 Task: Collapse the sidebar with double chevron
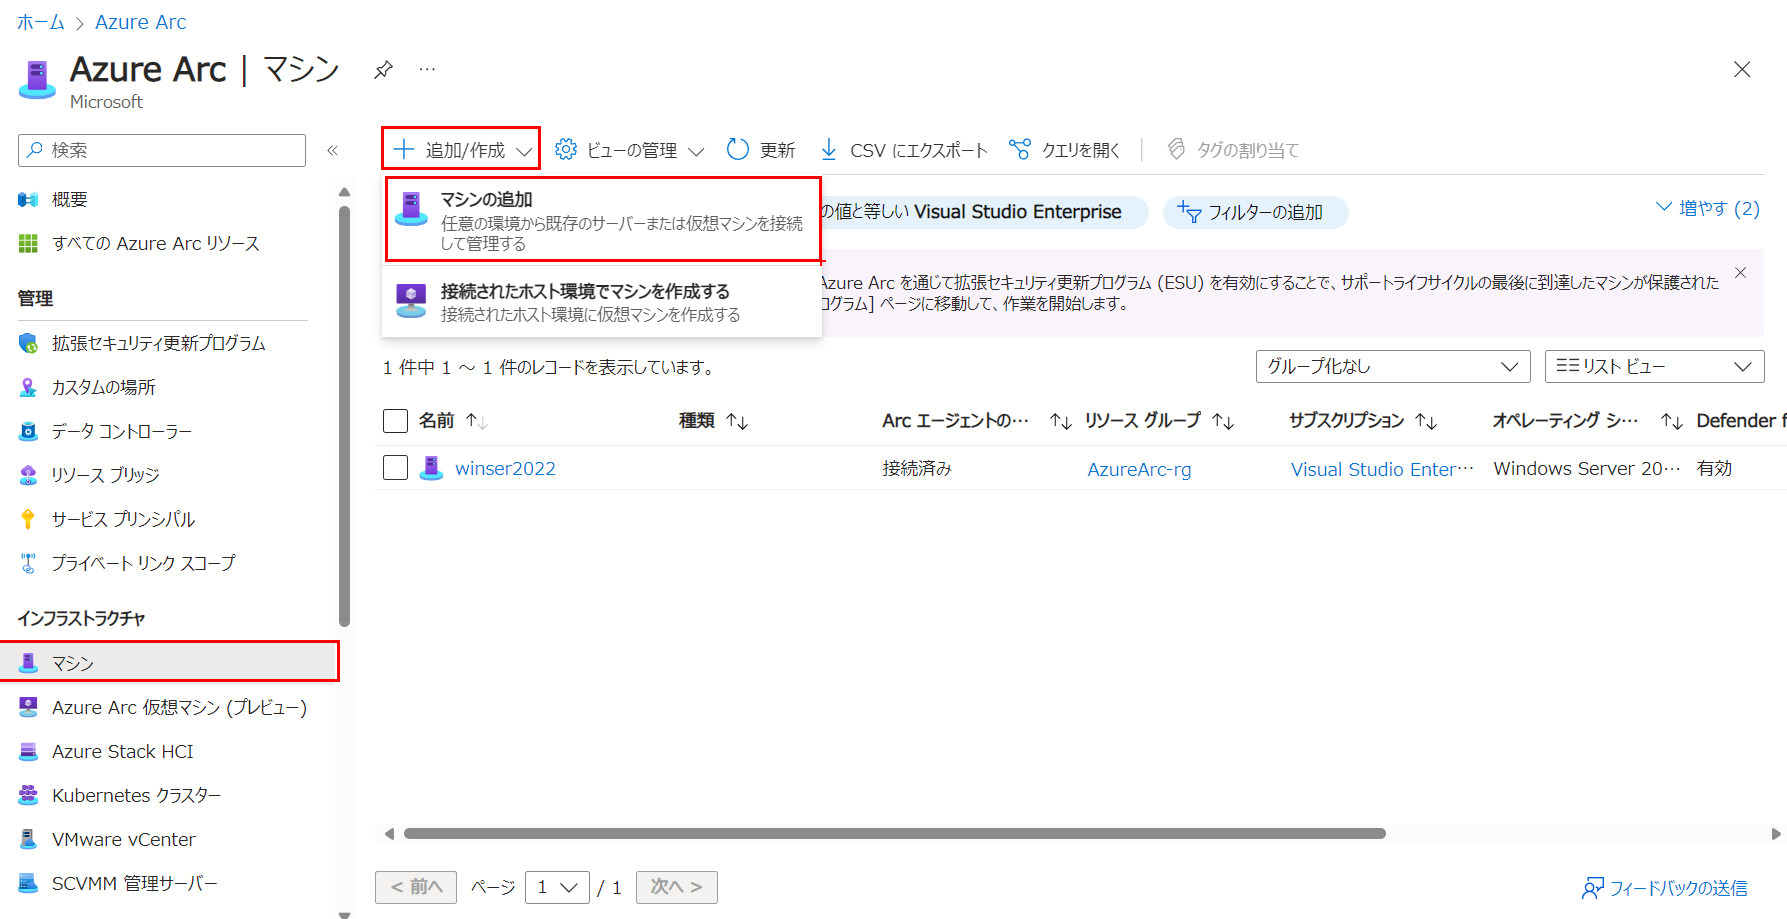point(333,150)
